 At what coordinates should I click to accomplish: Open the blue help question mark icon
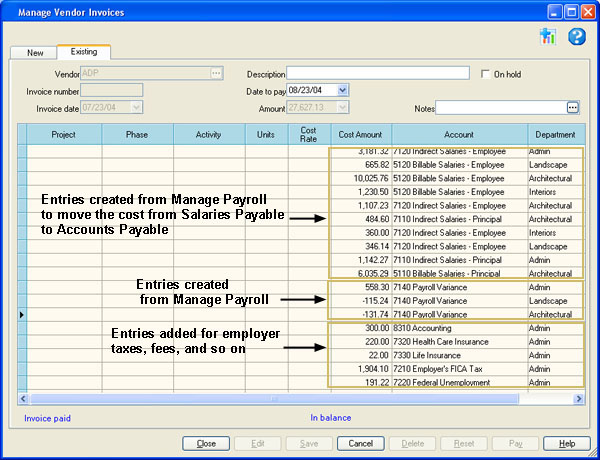pyautogui.click(x=576, y=37)
